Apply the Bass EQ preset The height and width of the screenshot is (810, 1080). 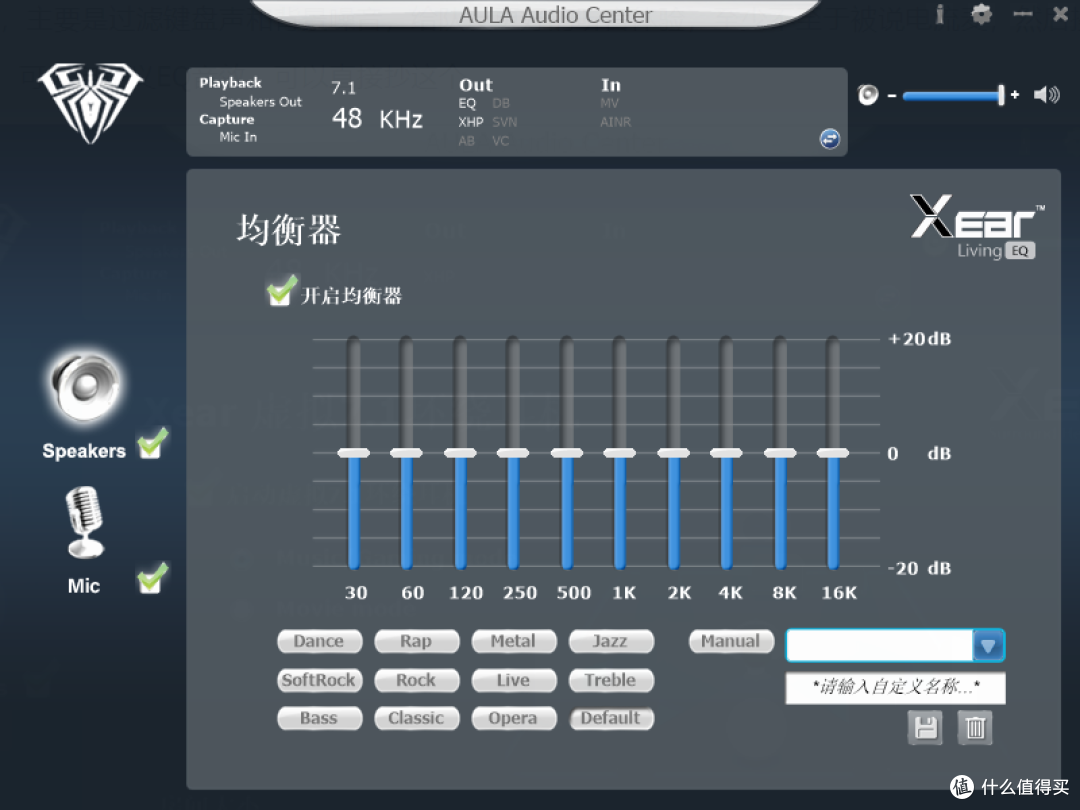(320, 718)
